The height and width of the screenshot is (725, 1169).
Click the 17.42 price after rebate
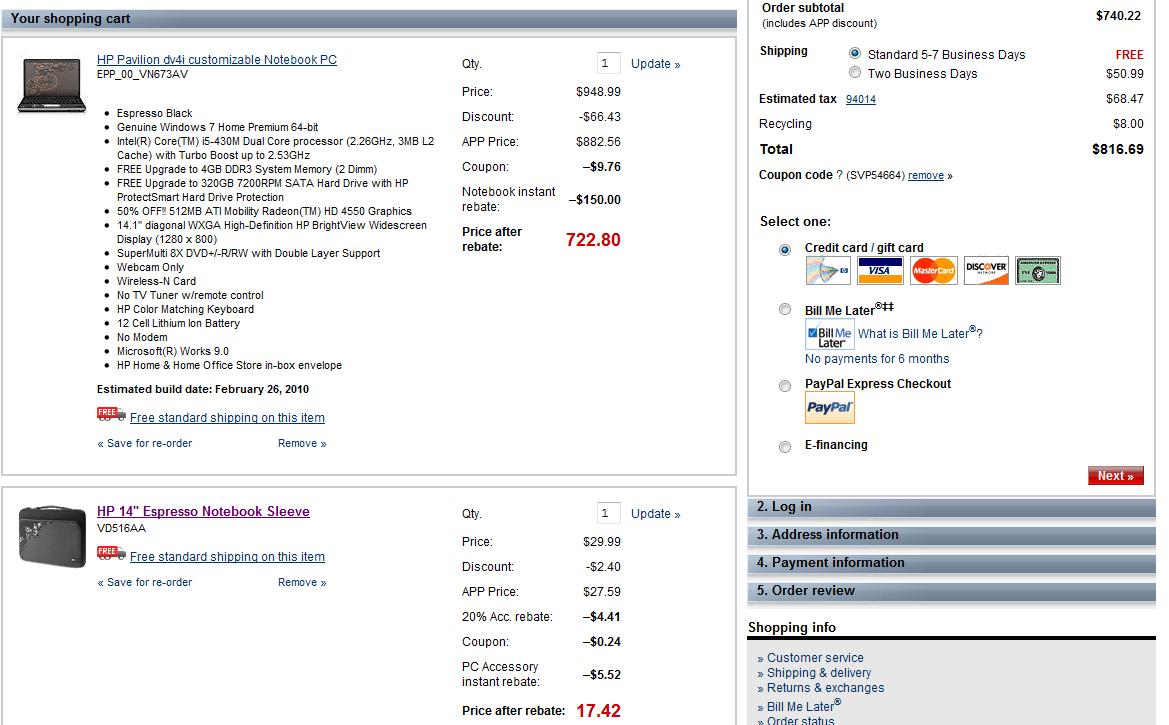pos(599,711)
